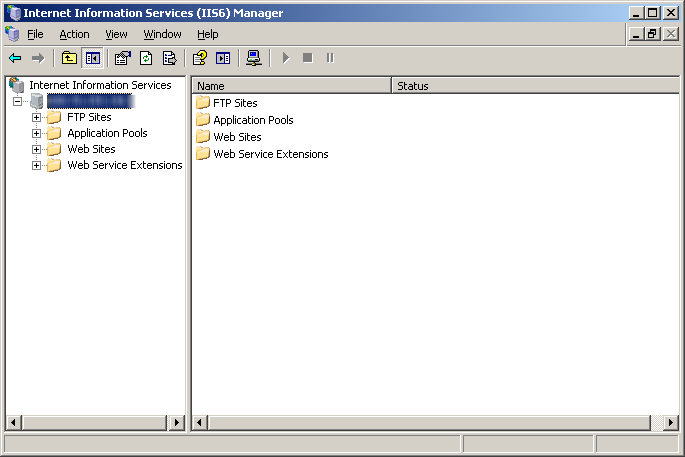Maximize the IIS Manager main window

coord(653,13)
